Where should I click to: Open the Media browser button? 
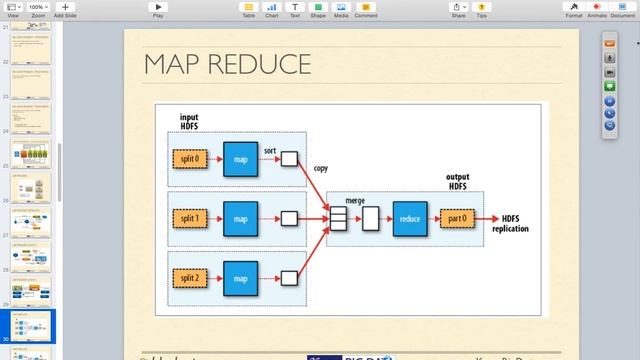click(341, 7)
